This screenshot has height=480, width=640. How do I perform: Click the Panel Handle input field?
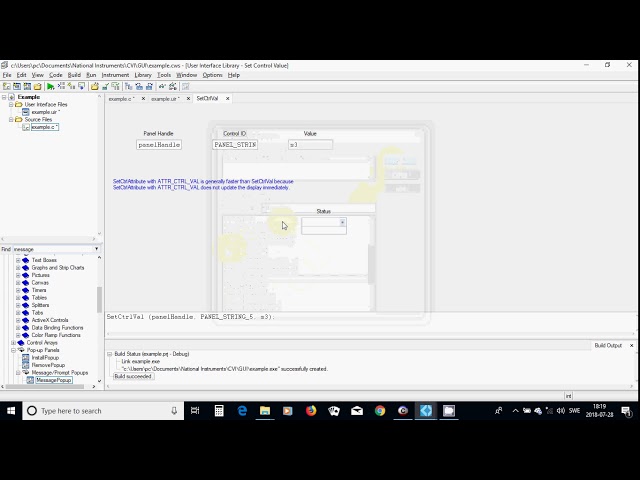(x=159, y=145)
